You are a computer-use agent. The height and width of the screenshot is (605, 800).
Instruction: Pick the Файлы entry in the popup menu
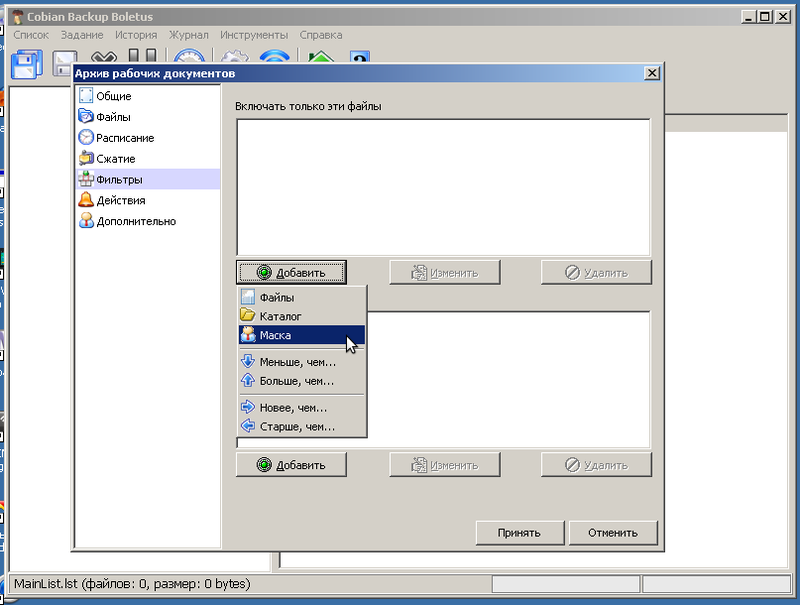[x=277, y=297]
